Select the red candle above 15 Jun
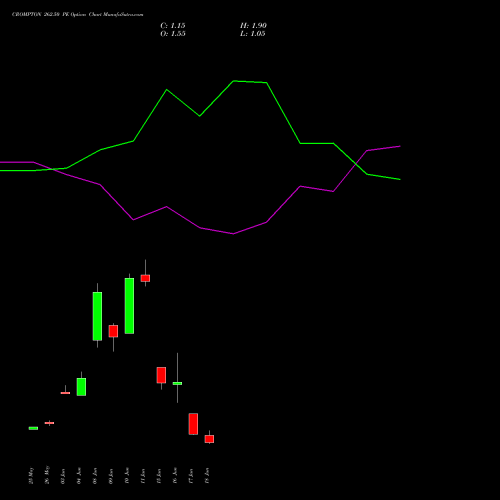500x500 pixels. click(x=161, y=375)
